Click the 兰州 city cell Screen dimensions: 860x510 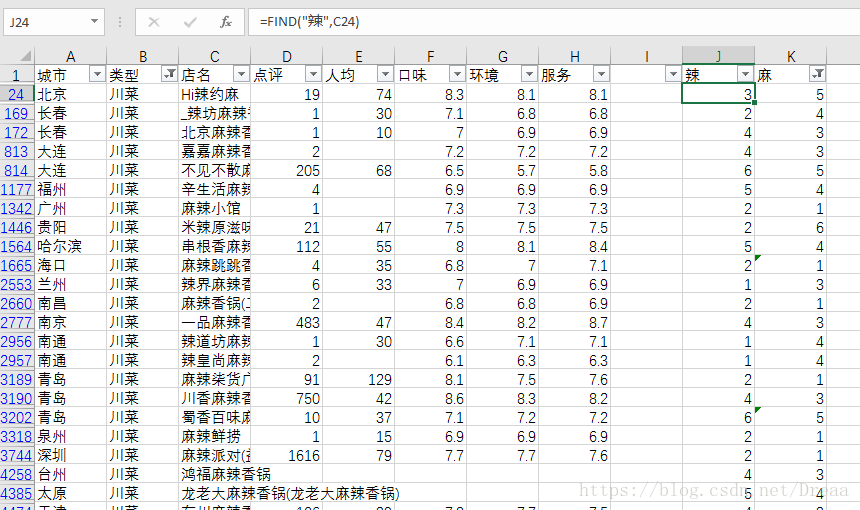tap(71, 285)
